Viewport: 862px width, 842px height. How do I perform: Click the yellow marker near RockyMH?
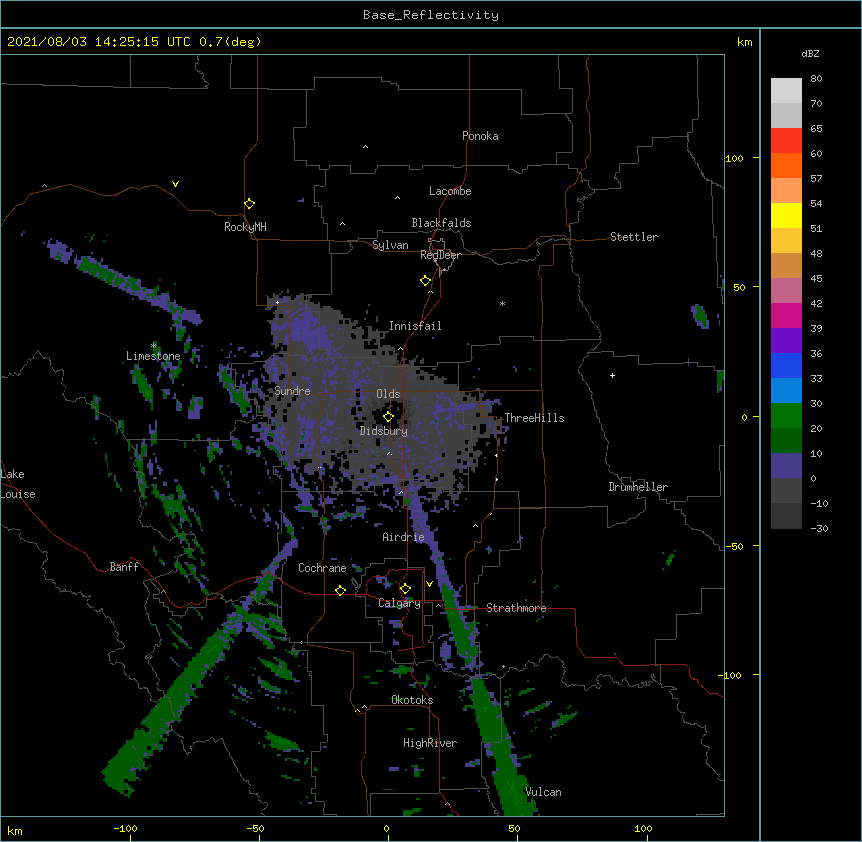coord(249,203)
